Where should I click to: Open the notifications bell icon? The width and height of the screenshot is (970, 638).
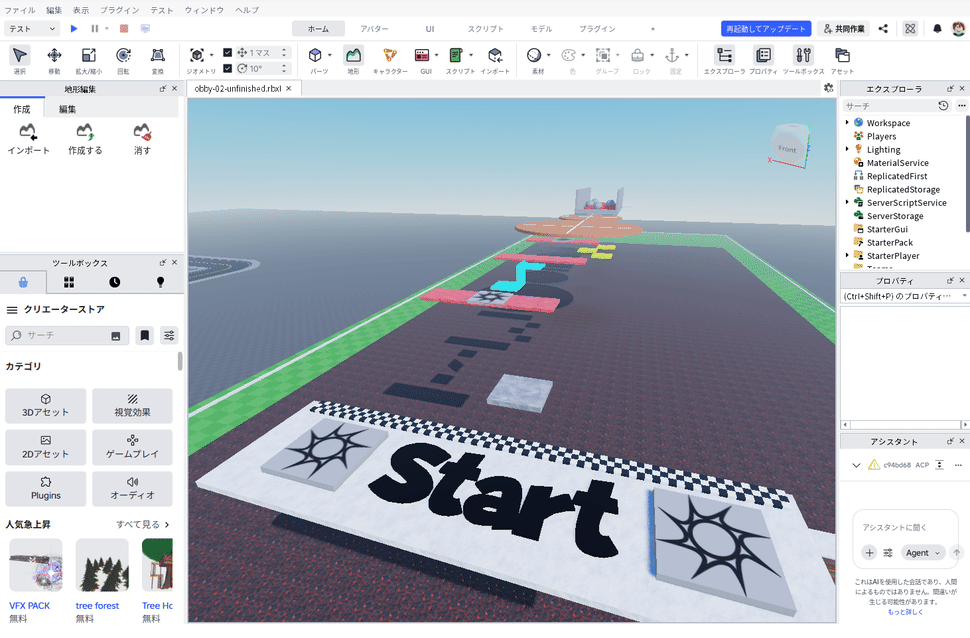coord(937,28)
